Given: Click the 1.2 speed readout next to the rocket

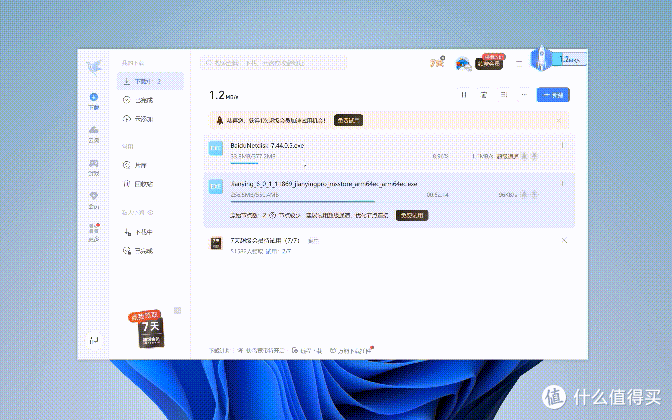Looking at the screenshot, I should coord(570,60).
